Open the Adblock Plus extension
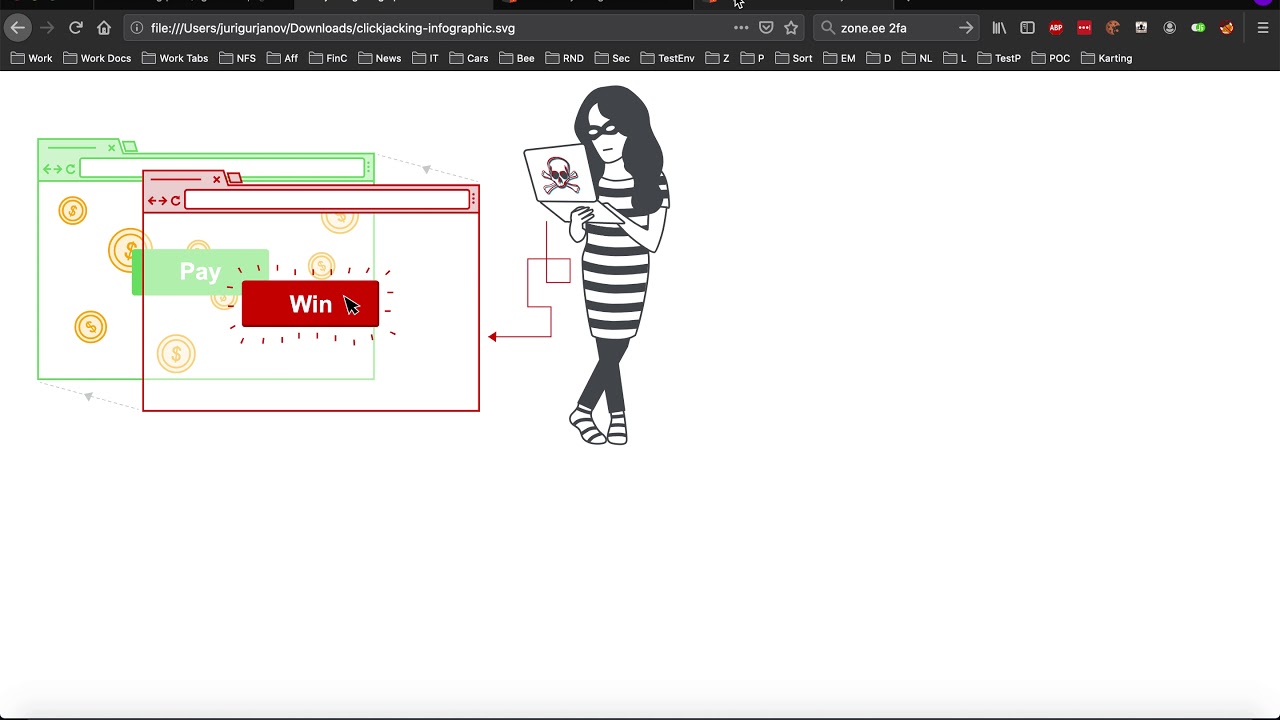 pyautogui.click(x=1056, y=28)
